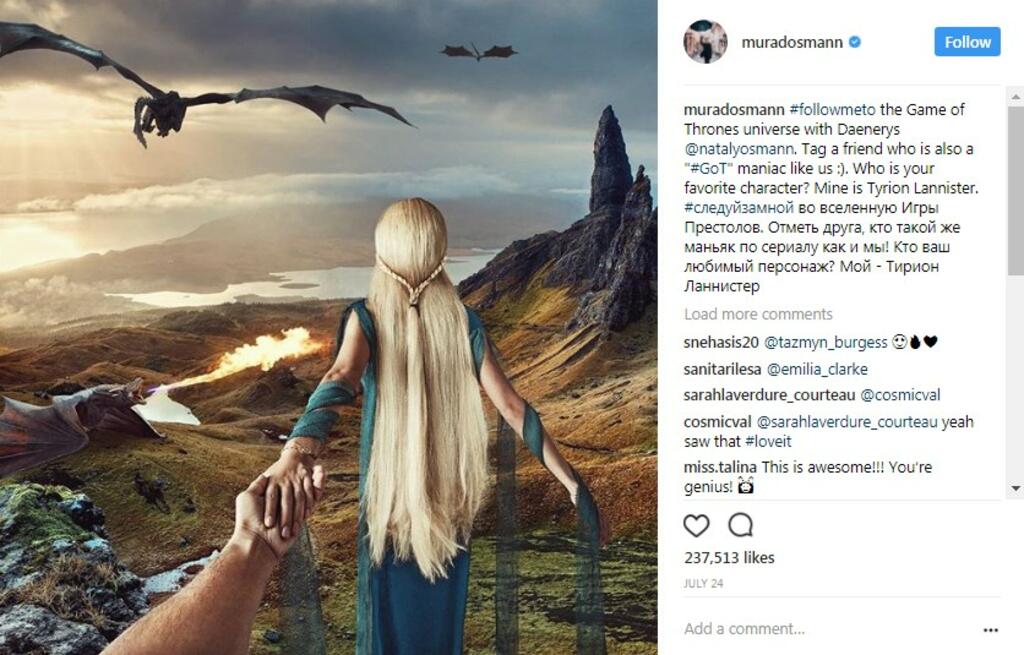Screen dimensions: 1024x655
Task: Open the #GoT hashtag link
Action: pos(709,168)
